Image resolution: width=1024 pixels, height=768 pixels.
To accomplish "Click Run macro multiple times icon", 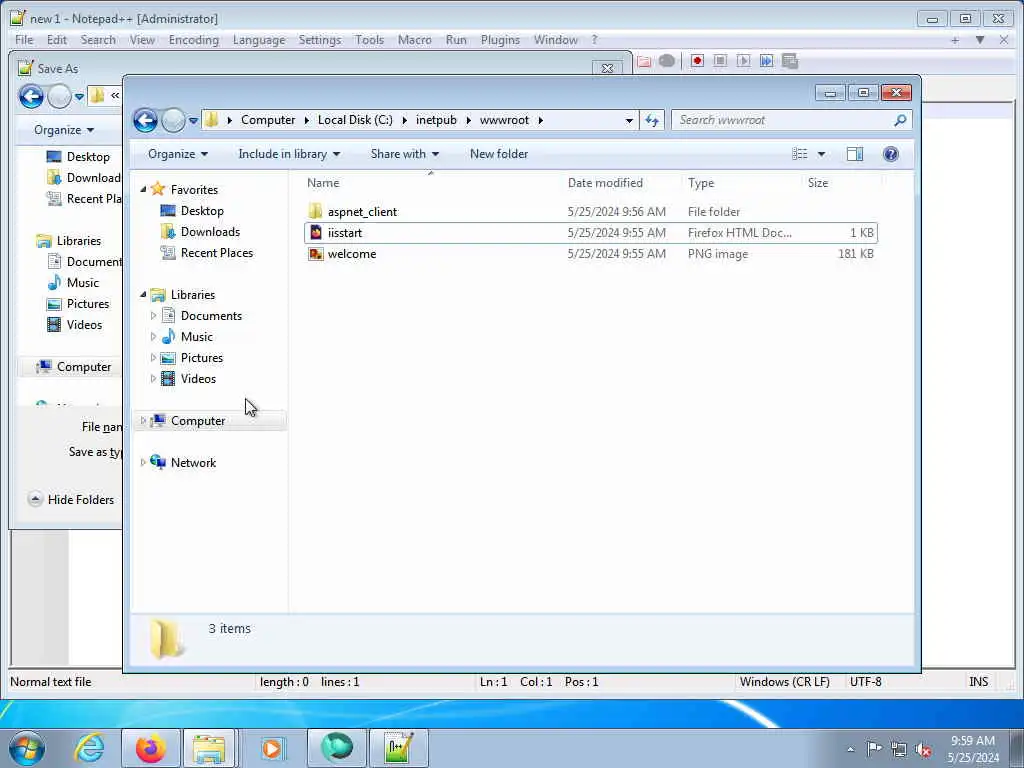I will tap(766, 61).
